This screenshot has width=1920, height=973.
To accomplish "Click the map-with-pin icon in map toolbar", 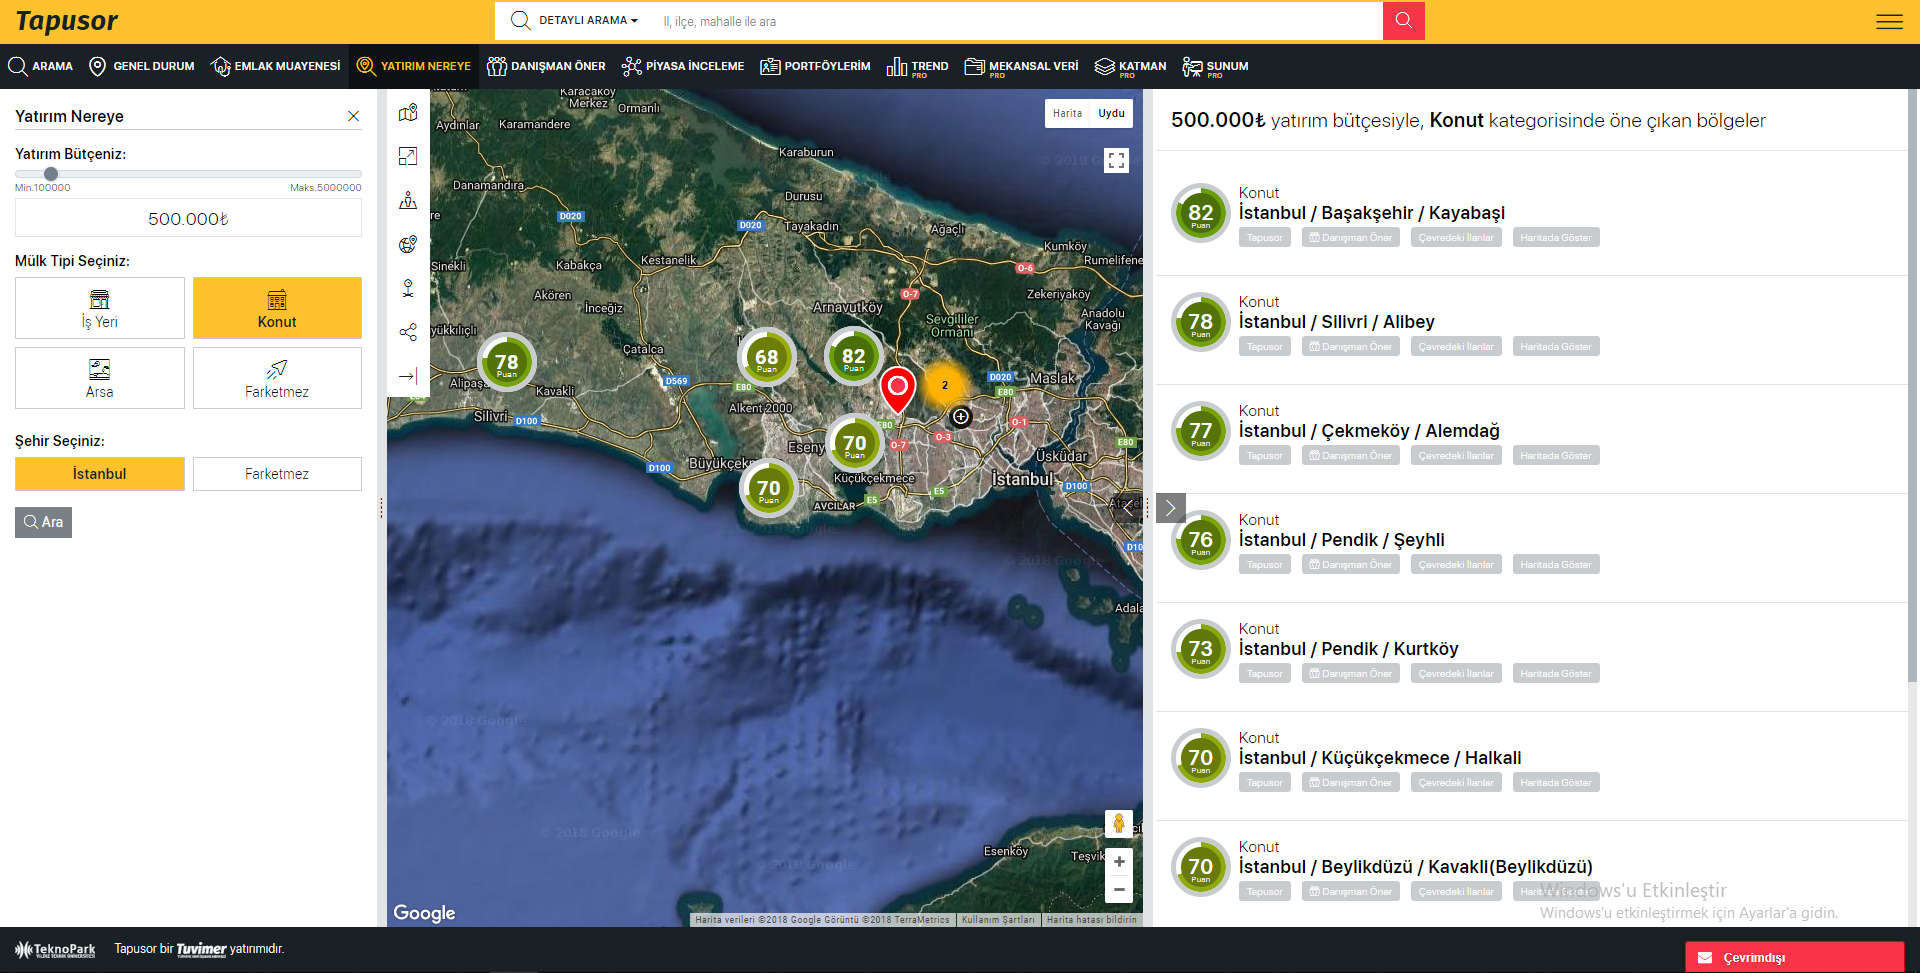I will [408, 113].
